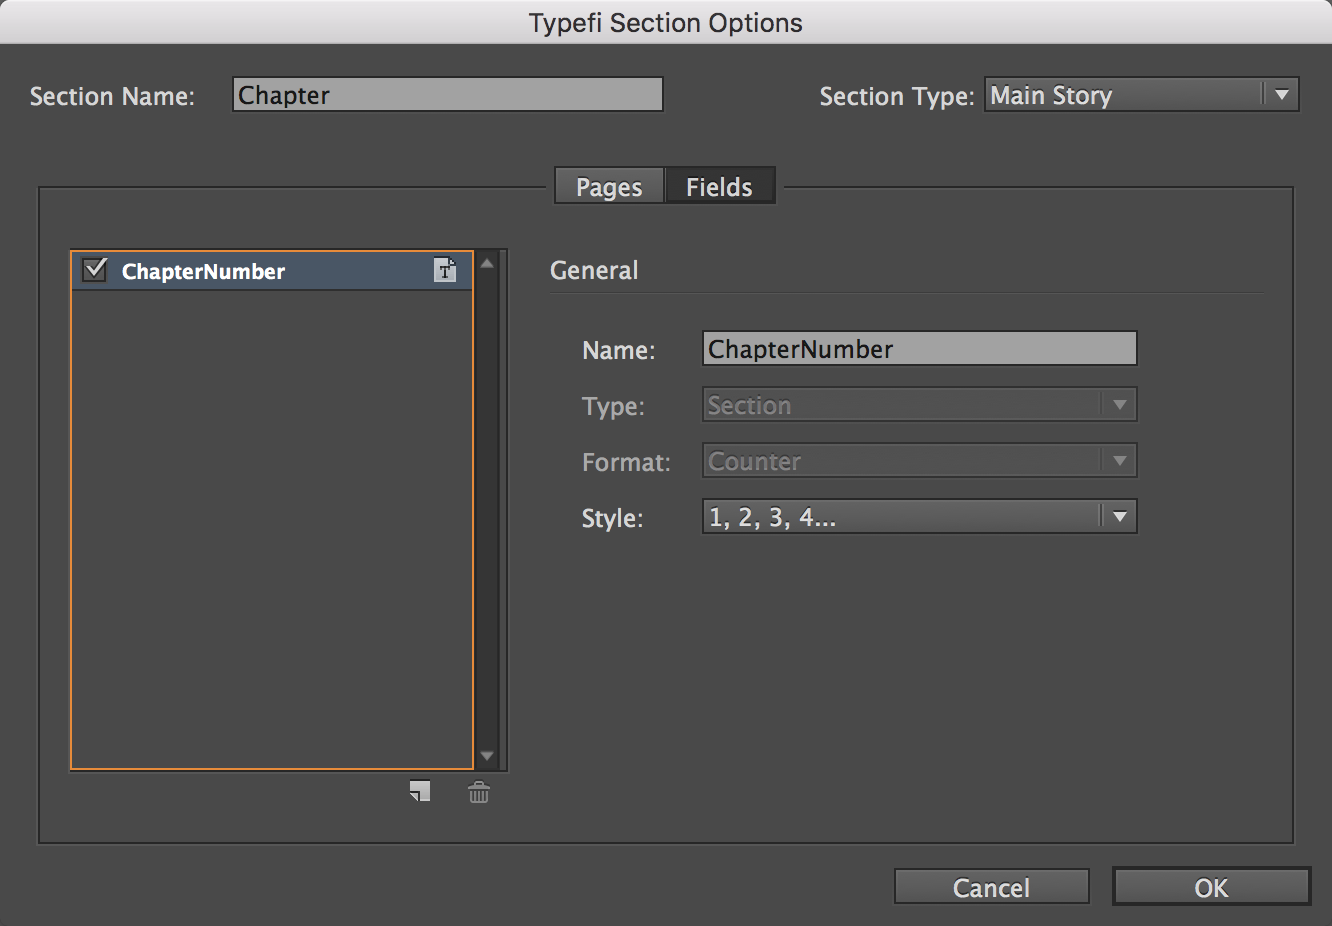The image size is (1332, 926).
Task: Click the Section Name input field
Action: (448, 95)
